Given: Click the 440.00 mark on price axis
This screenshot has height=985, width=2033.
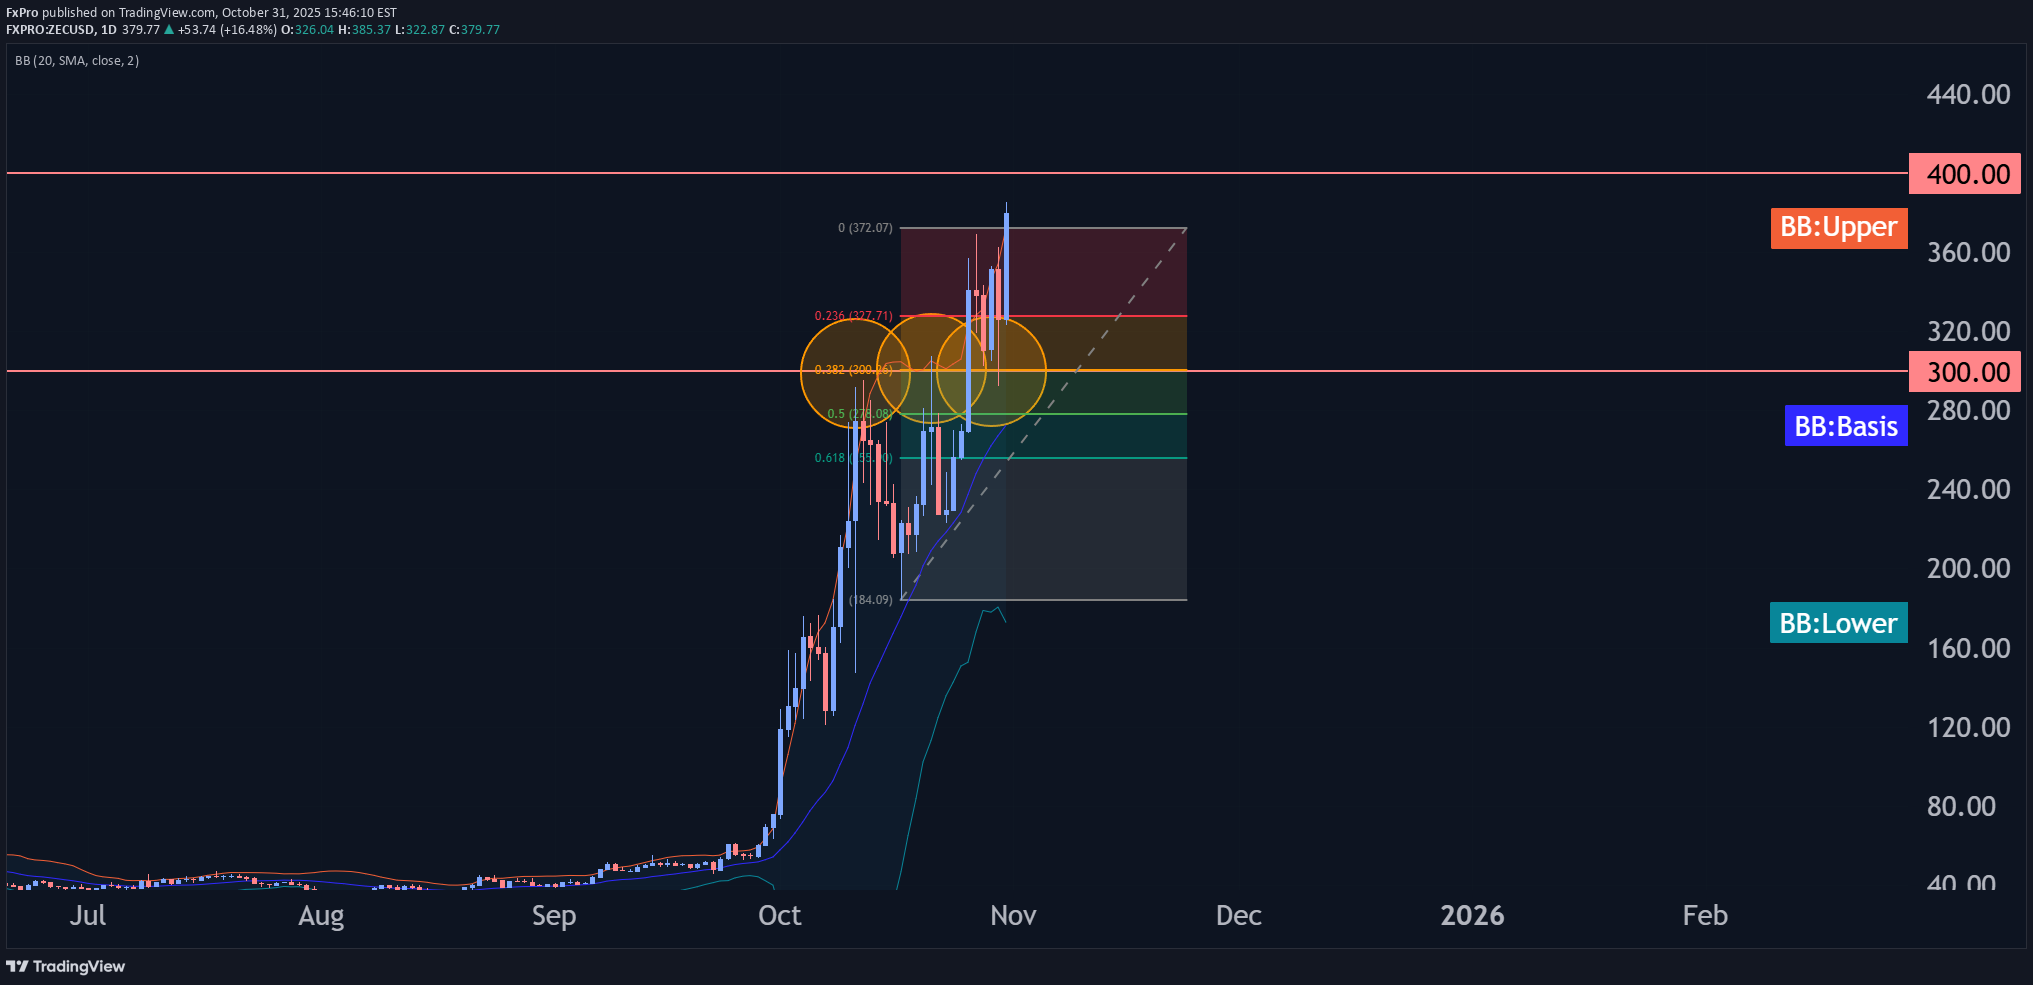Looking at the screenshot, I should coord(1967,95).
